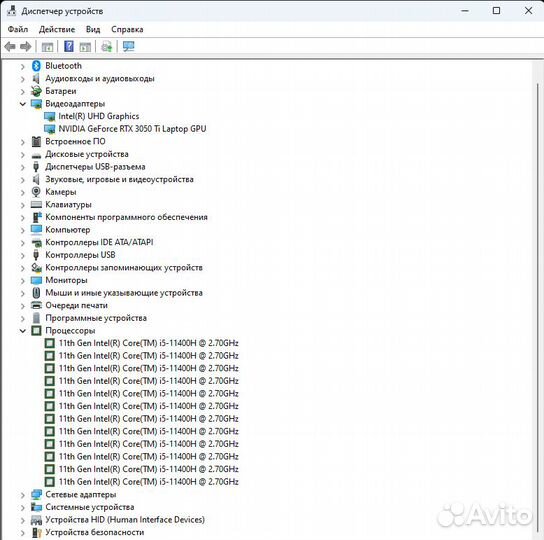Select Аудиовходы и аудиовыходы label
This screenshot has width=544, height=540.
click(100, 78)
